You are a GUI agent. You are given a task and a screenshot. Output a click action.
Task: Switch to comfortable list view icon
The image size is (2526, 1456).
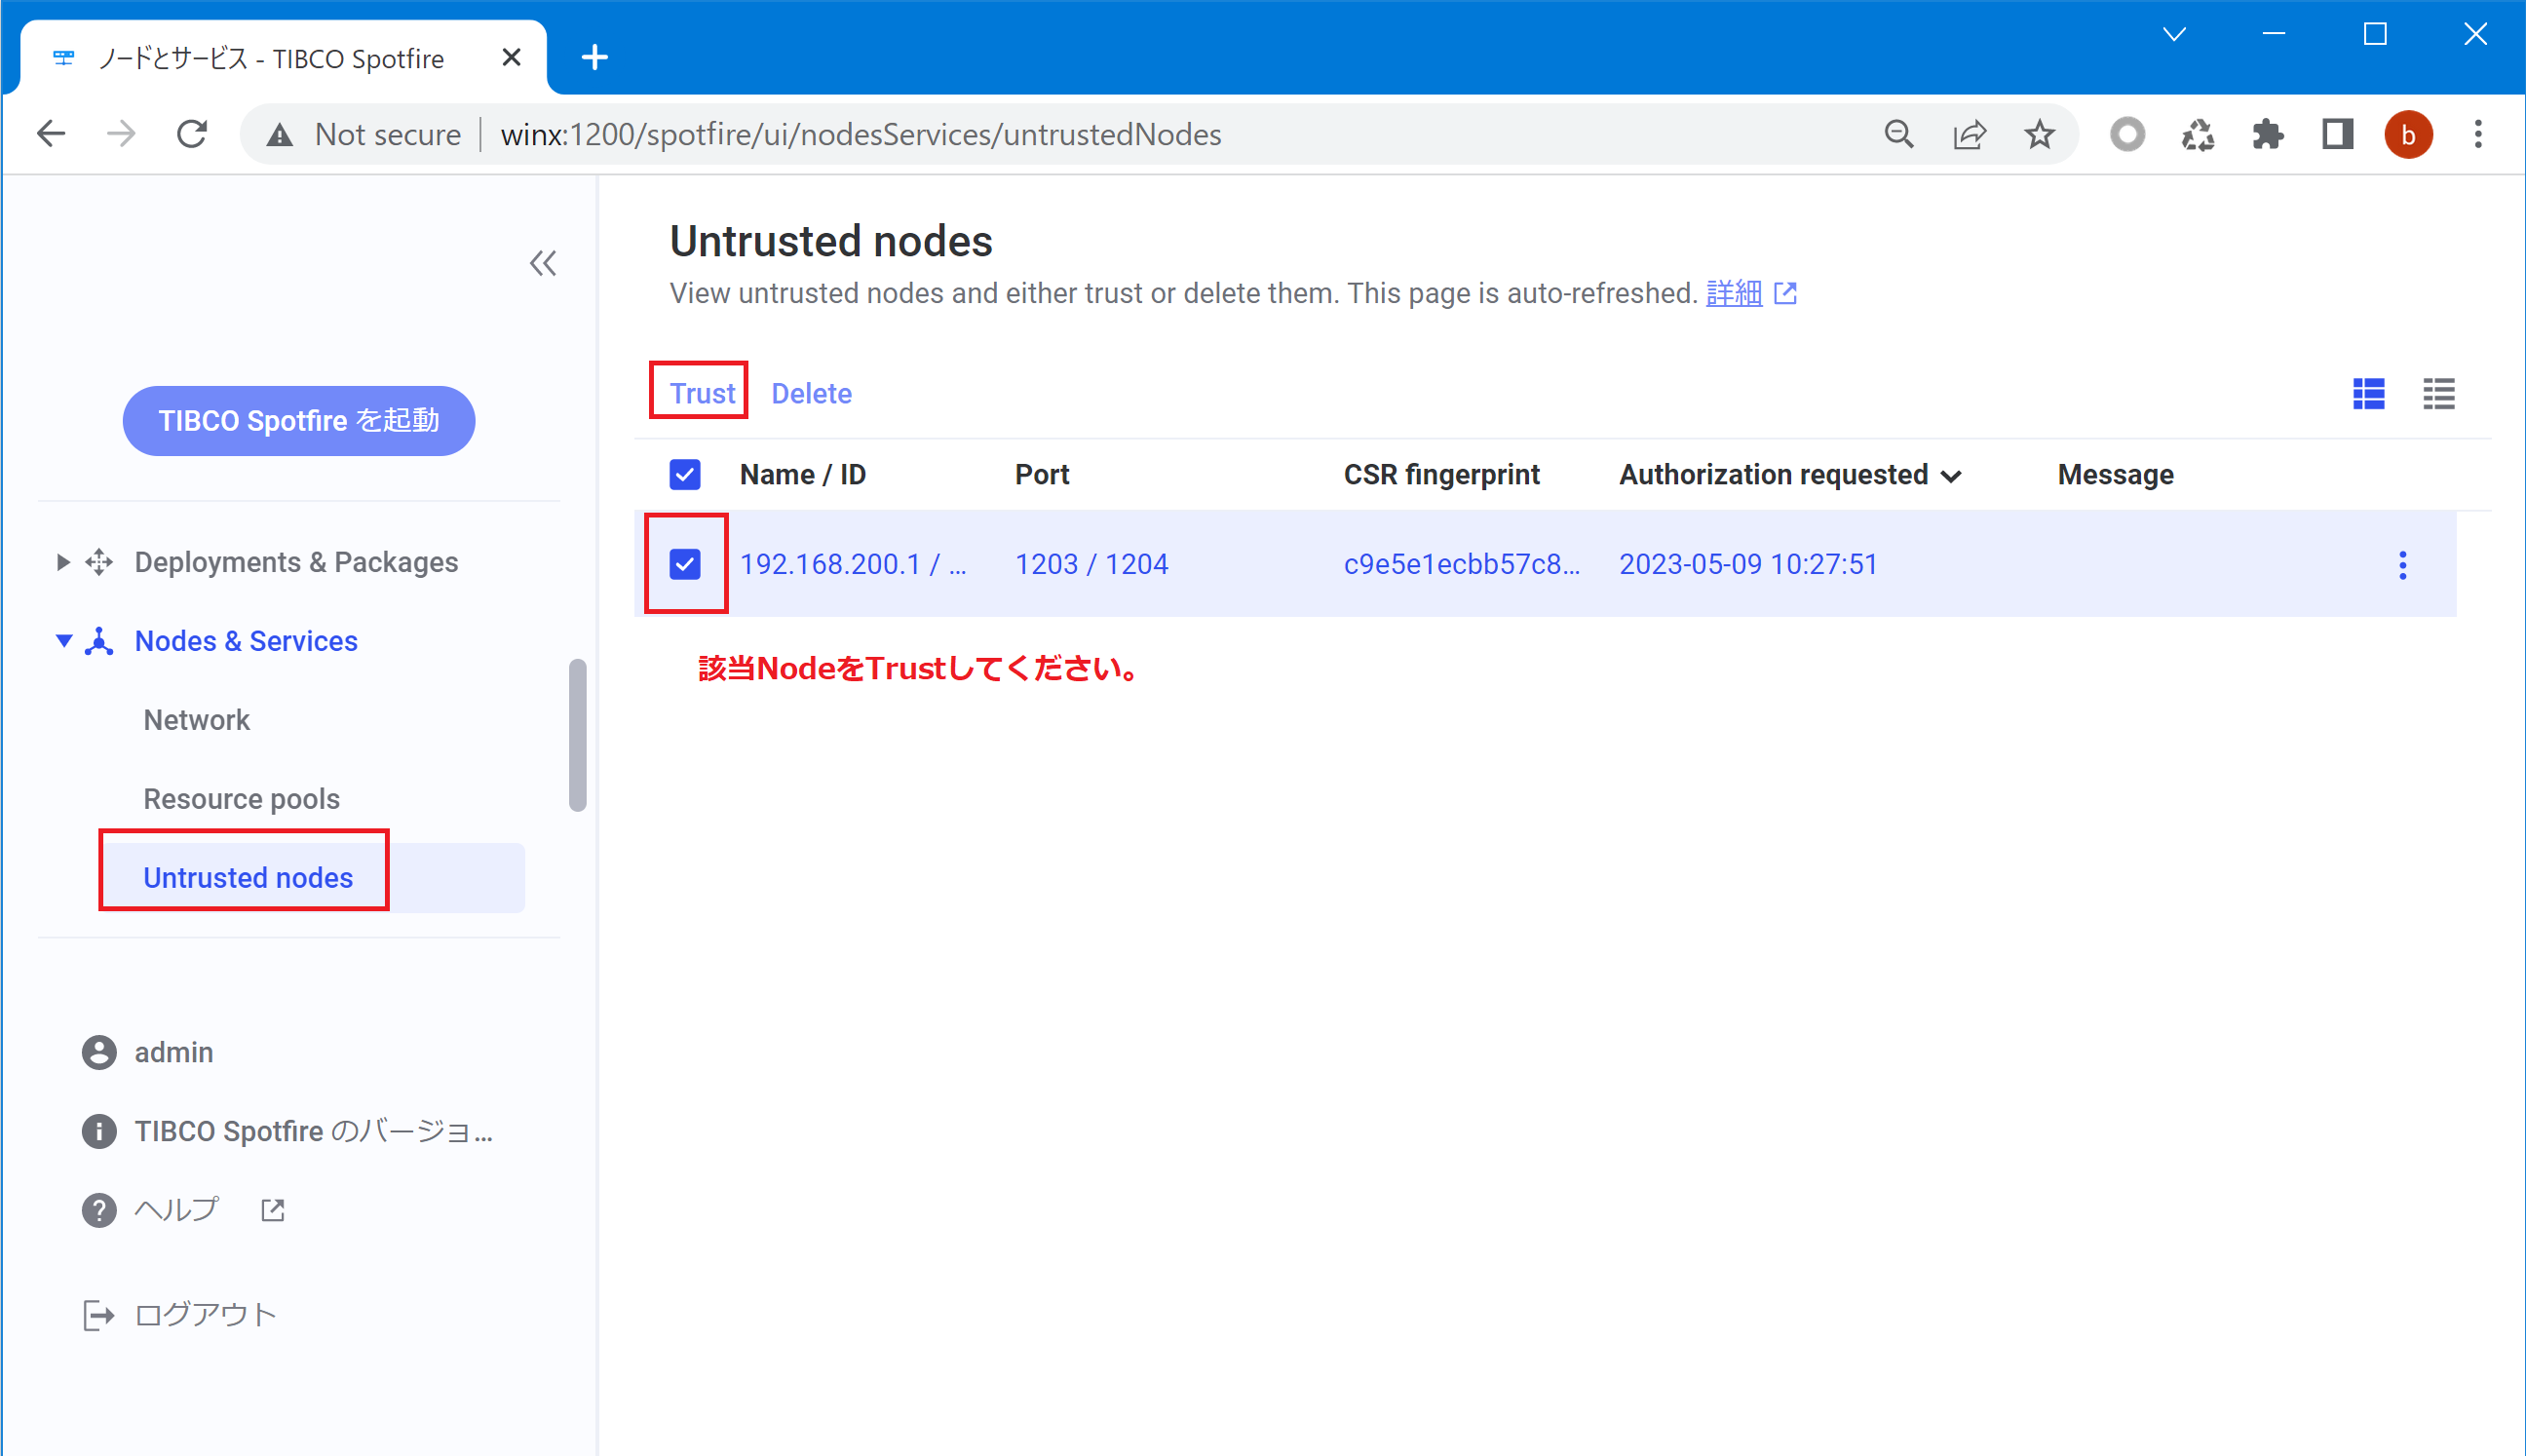[x=2369, y=394]
